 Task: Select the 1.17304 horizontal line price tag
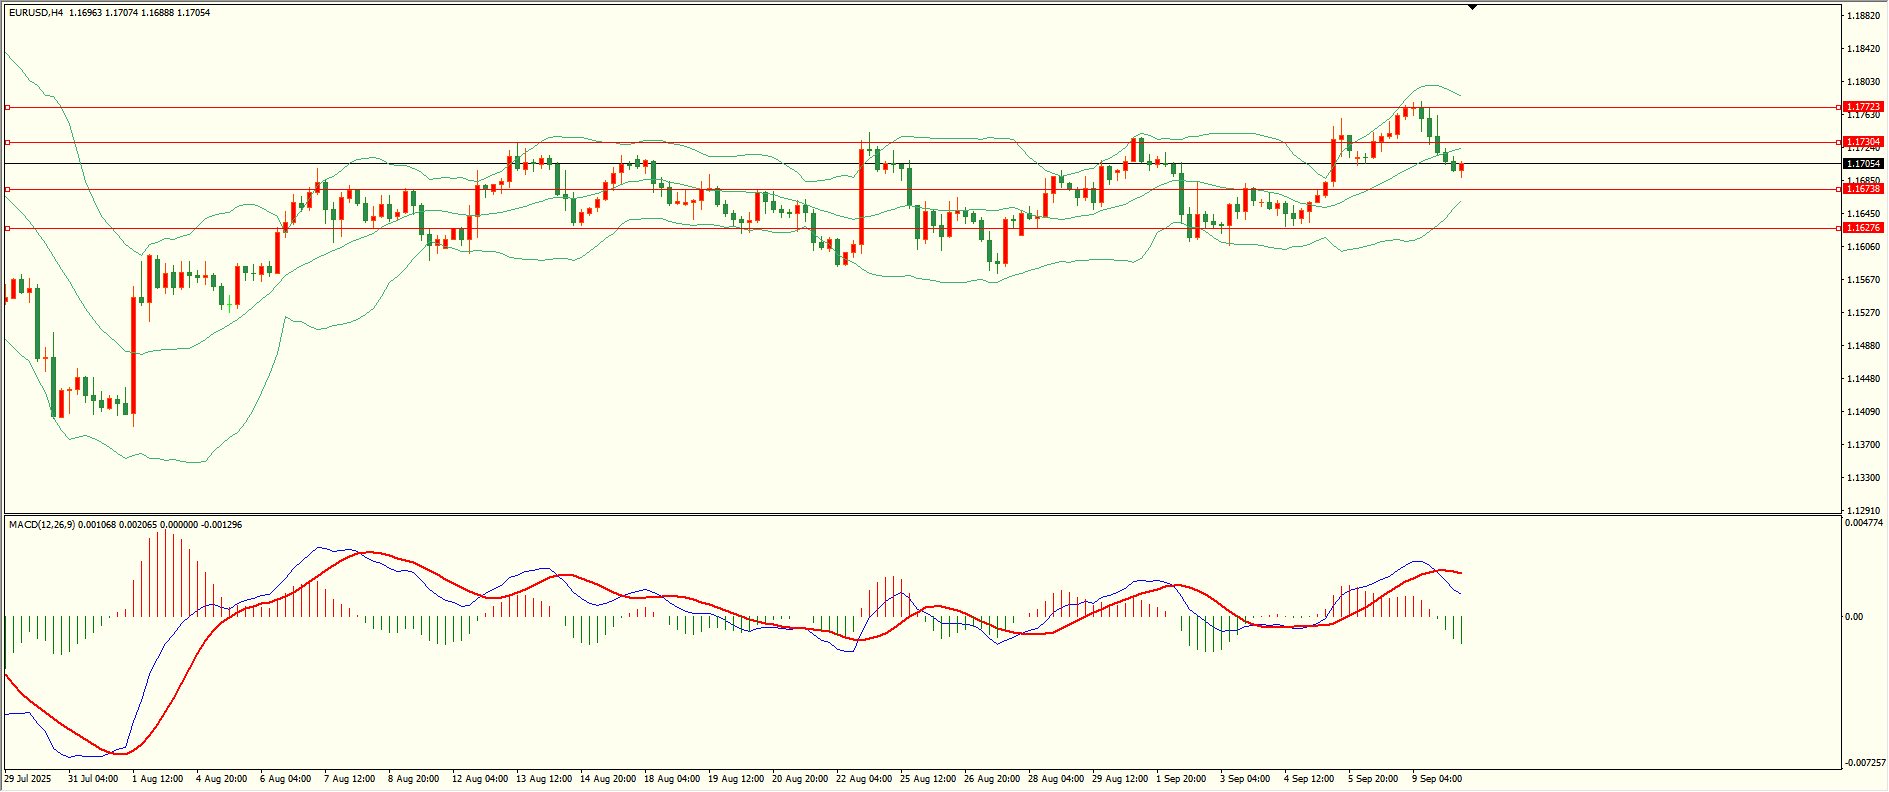tap(1863, 142)
